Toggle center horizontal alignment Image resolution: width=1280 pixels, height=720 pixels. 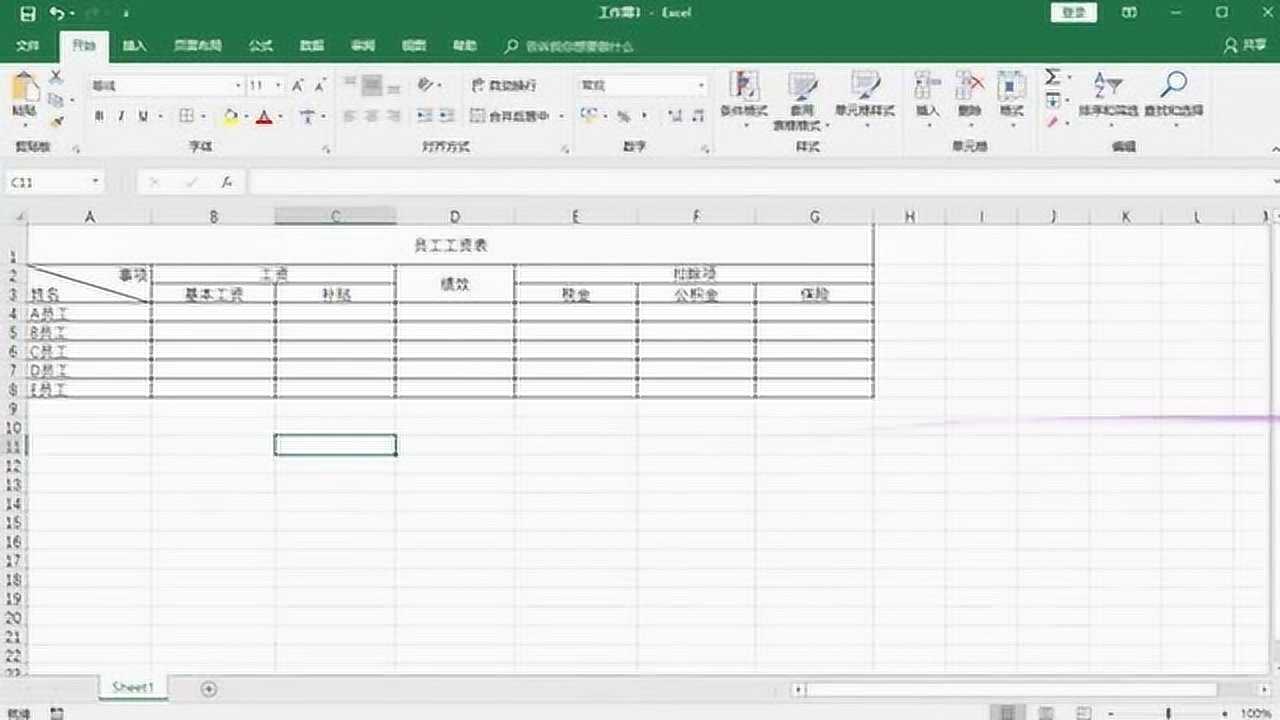coord(372,117)
